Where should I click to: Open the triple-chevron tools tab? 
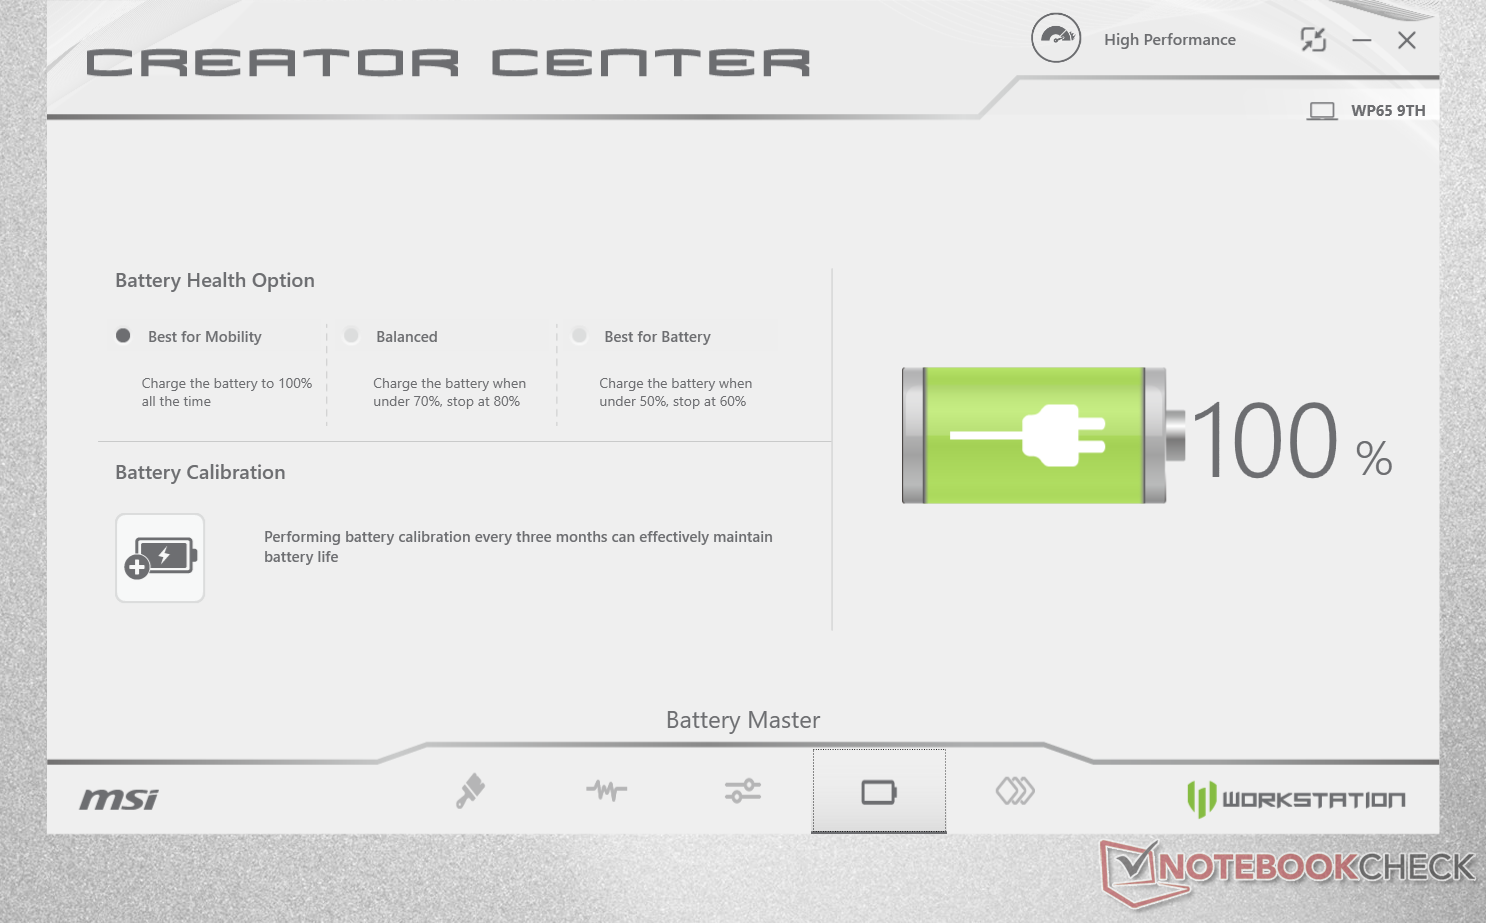[1015, 791]
